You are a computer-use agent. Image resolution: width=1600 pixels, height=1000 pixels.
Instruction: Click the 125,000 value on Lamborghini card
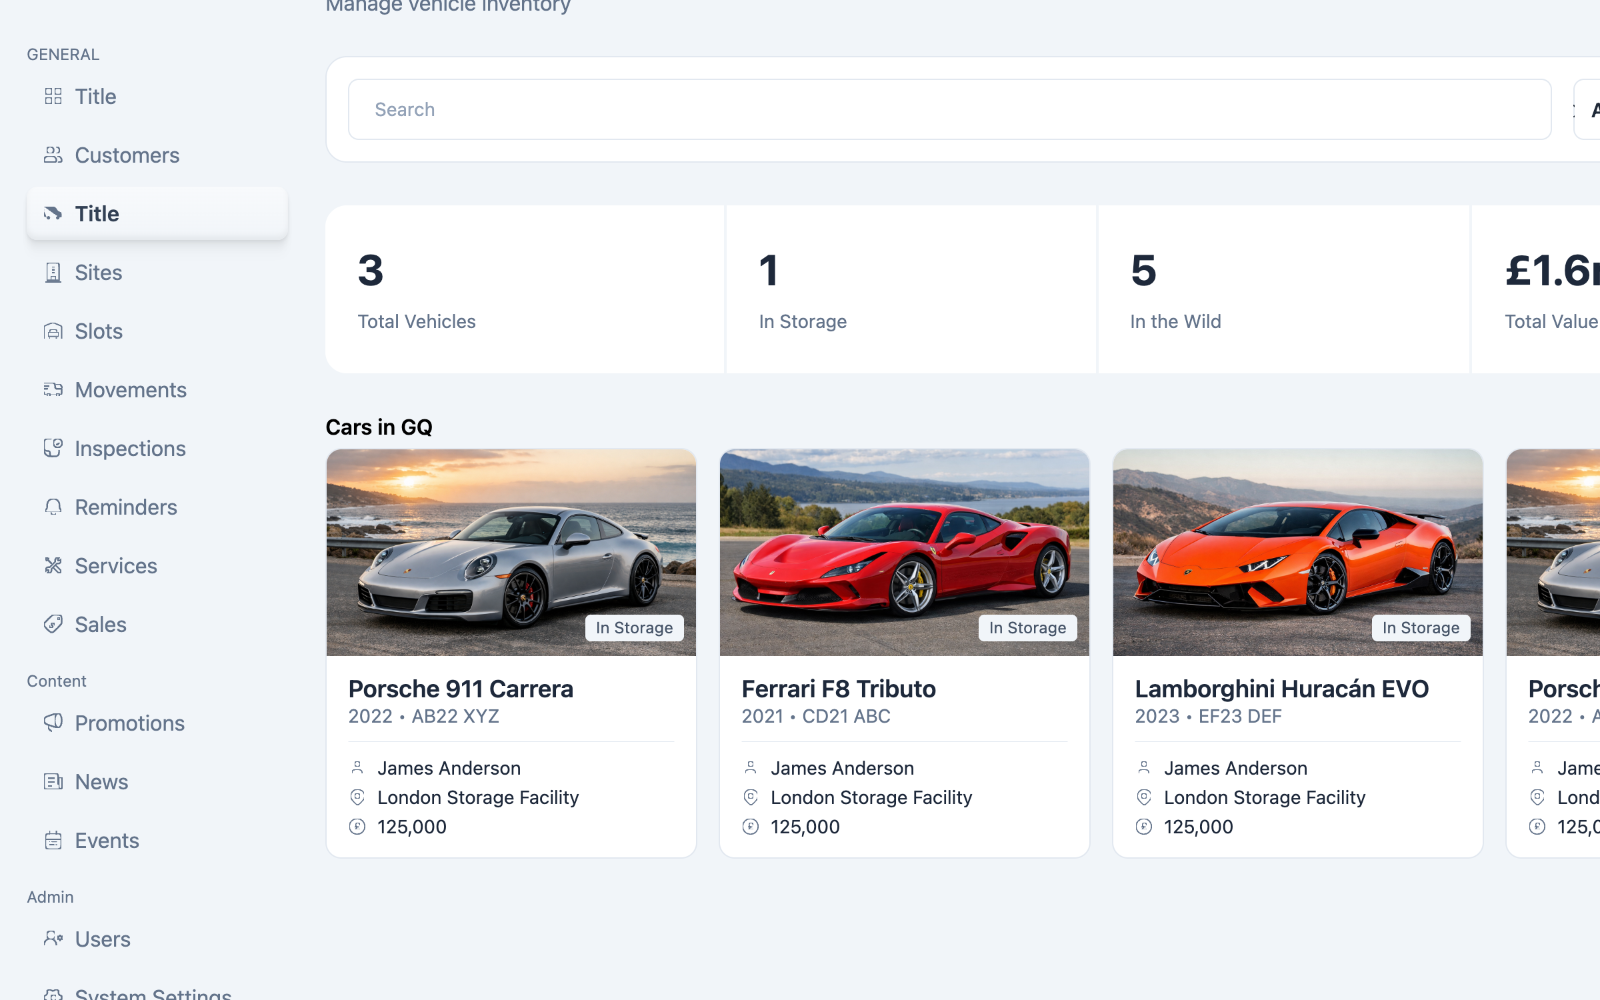point(1199,827)
